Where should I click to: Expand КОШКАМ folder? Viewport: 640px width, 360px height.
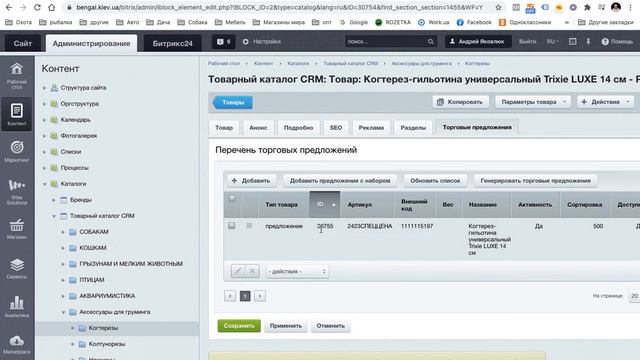63,248
